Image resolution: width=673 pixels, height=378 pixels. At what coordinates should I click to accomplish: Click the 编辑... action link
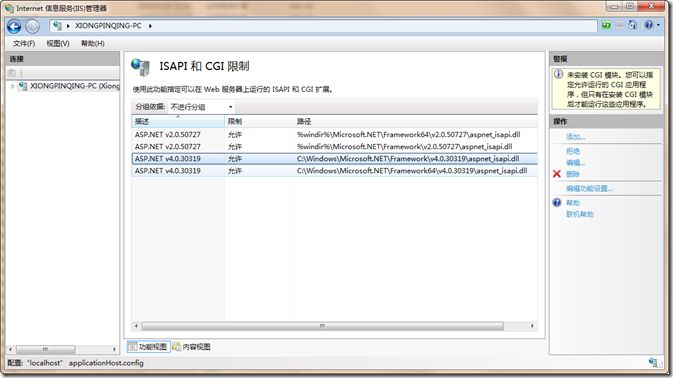575,163
